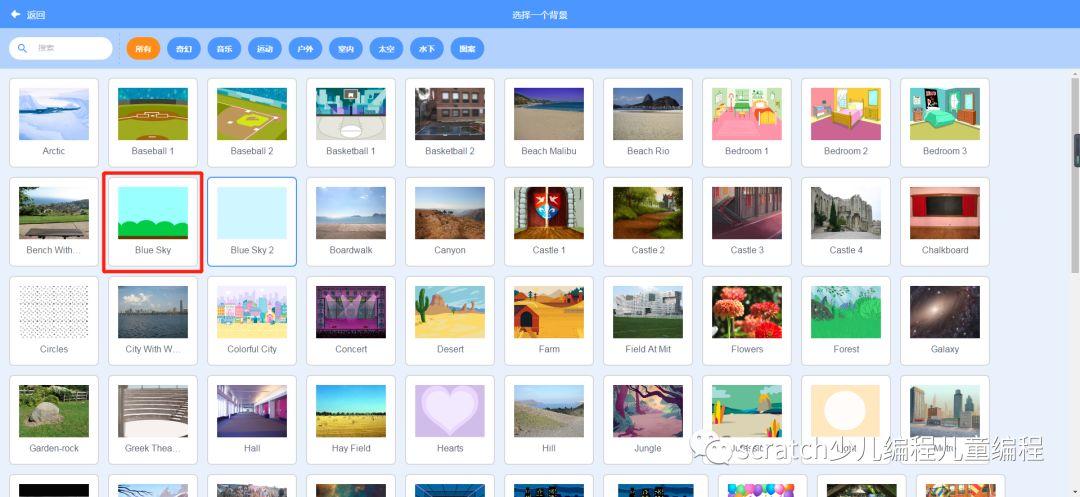Select the 所有 (All) category filter
Screen dimensions: 1080x497
(143, 49)
